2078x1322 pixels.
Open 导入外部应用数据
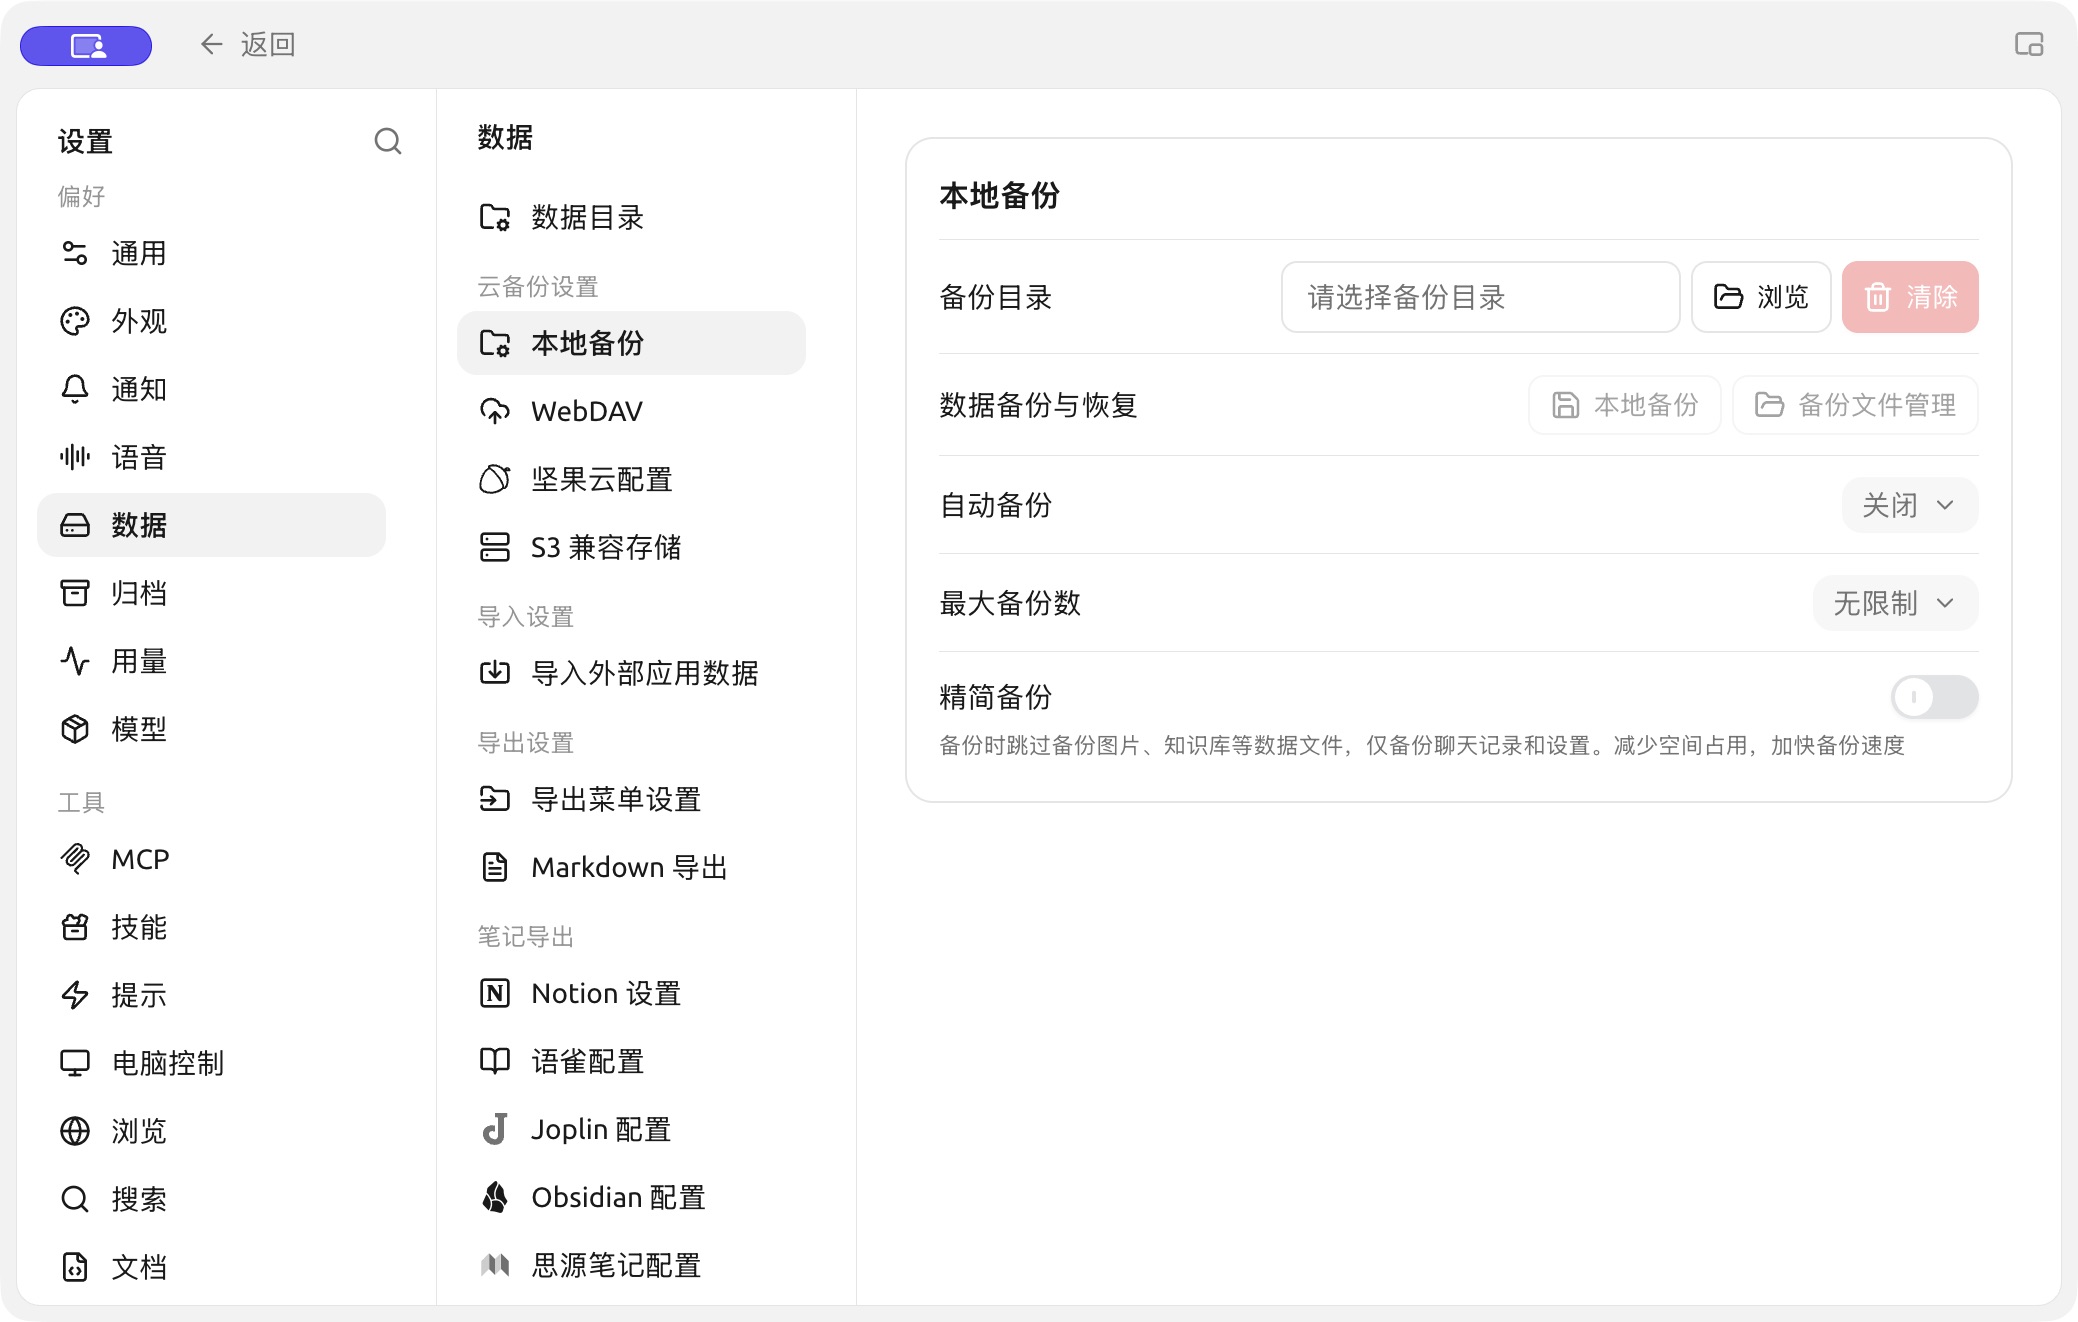(x=631, y=673)
